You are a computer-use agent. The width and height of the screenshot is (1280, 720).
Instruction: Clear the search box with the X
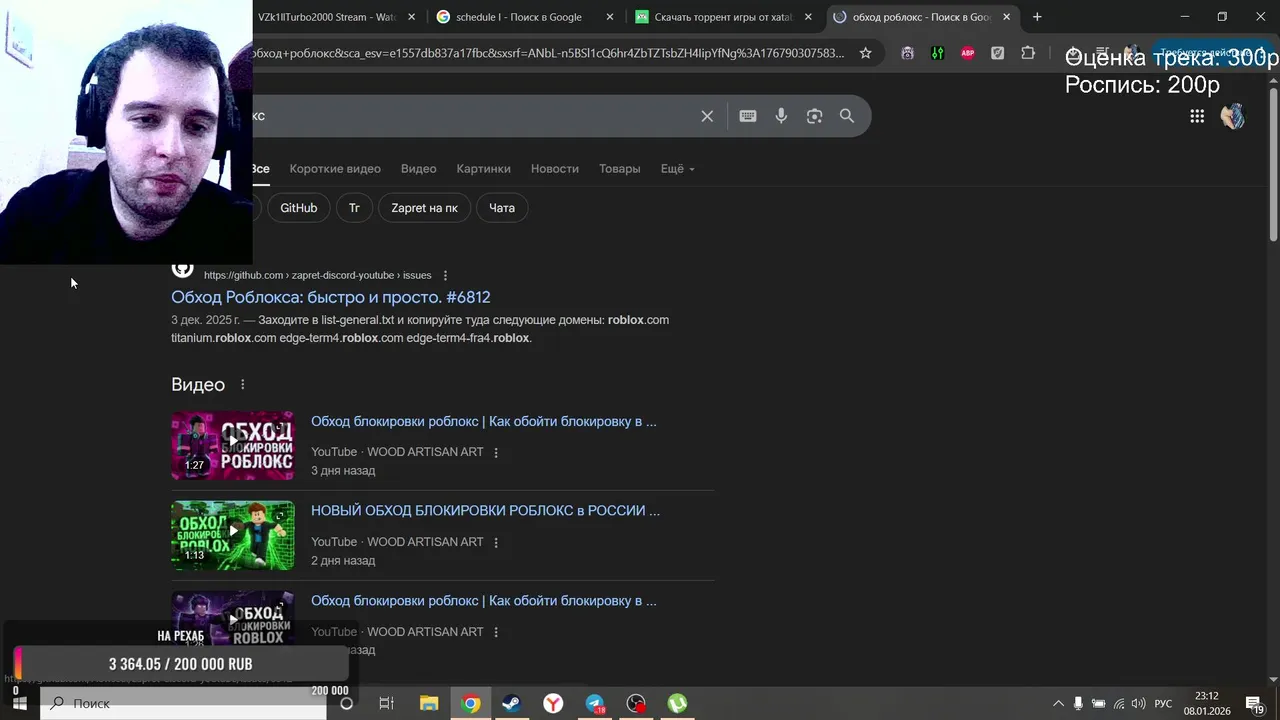click(707, 116)
